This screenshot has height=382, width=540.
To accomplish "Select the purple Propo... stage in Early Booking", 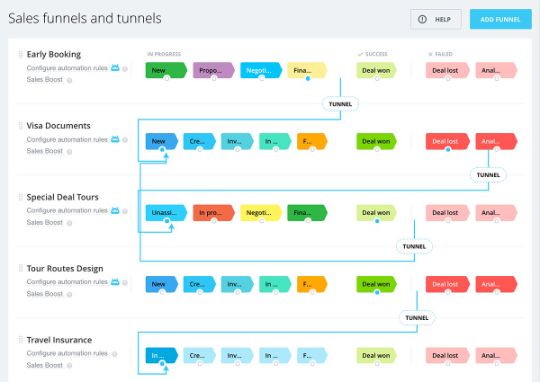I will [x=214, y=70].
